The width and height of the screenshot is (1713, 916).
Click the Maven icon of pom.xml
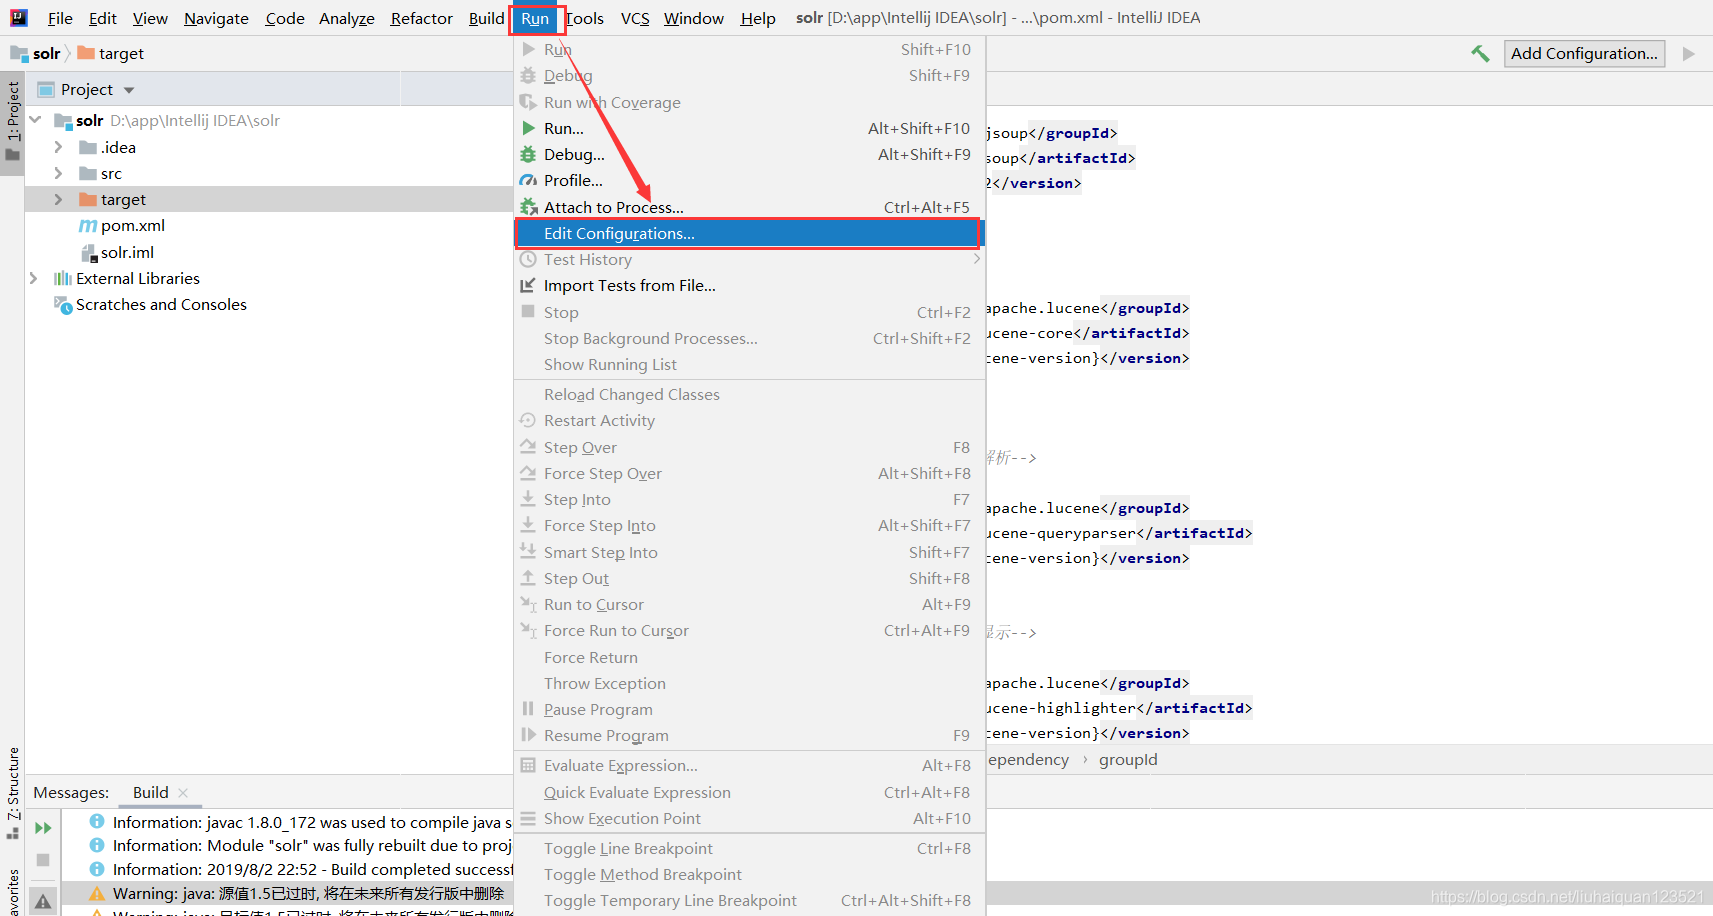coord(88,226)
